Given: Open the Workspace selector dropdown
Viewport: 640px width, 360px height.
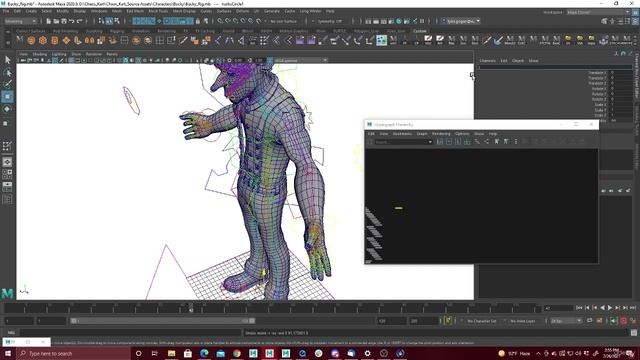Looking at the screenshot, I should click(598, 12).
